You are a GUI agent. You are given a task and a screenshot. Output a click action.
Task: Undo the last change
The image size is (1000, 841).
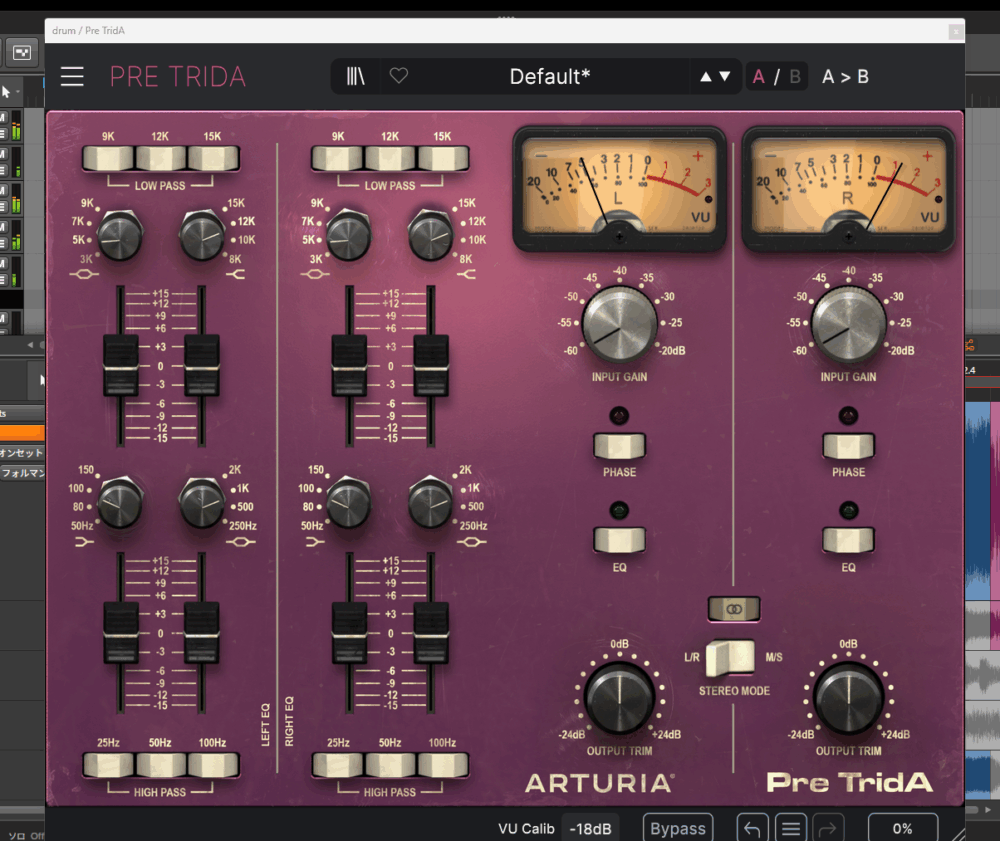752,828
